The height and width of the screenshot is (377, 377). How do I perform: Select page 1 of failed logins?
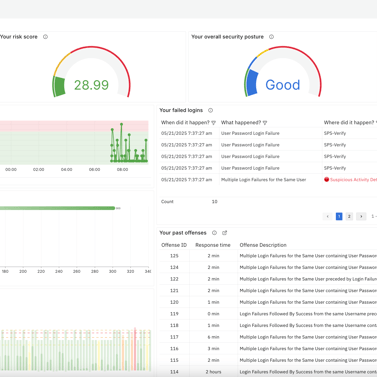pyautogui.click(x=339, y=217)
